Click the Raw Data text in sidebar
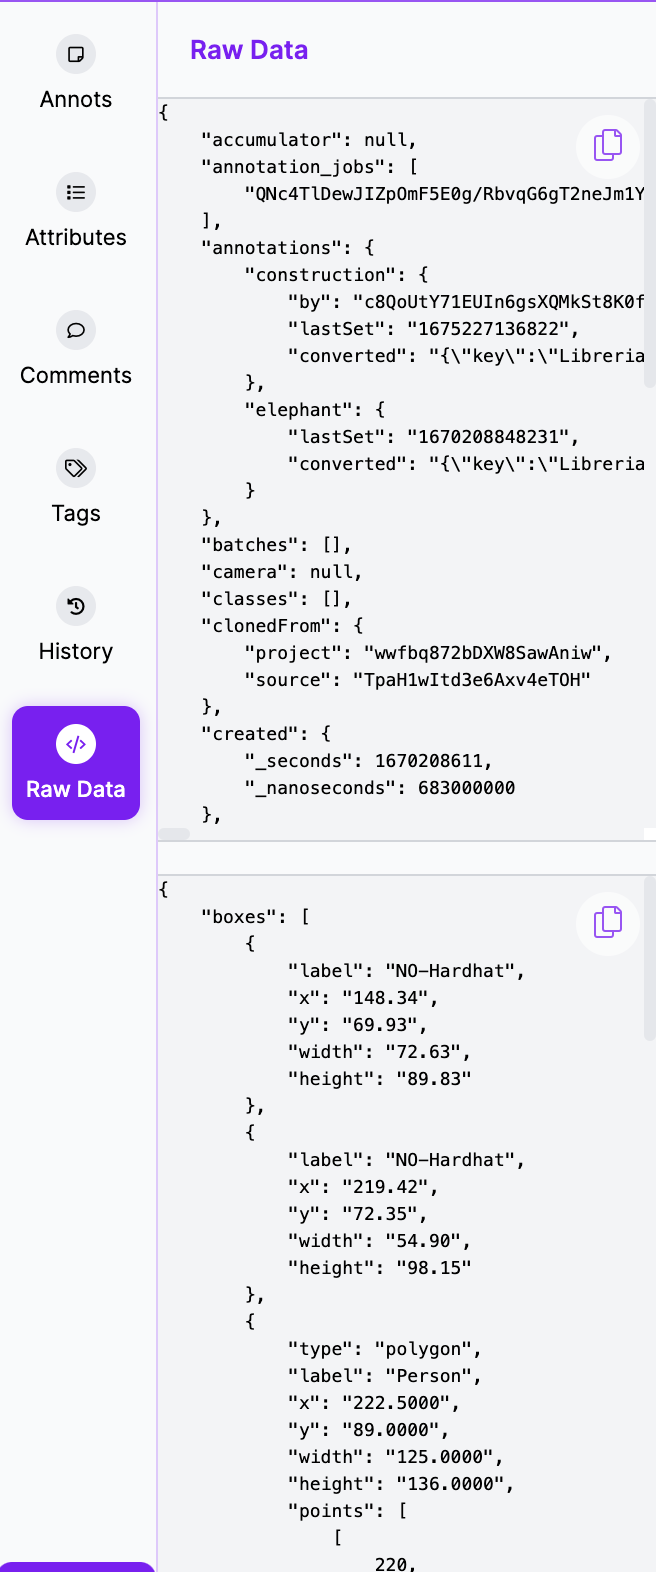 click(x=76, y=789)
